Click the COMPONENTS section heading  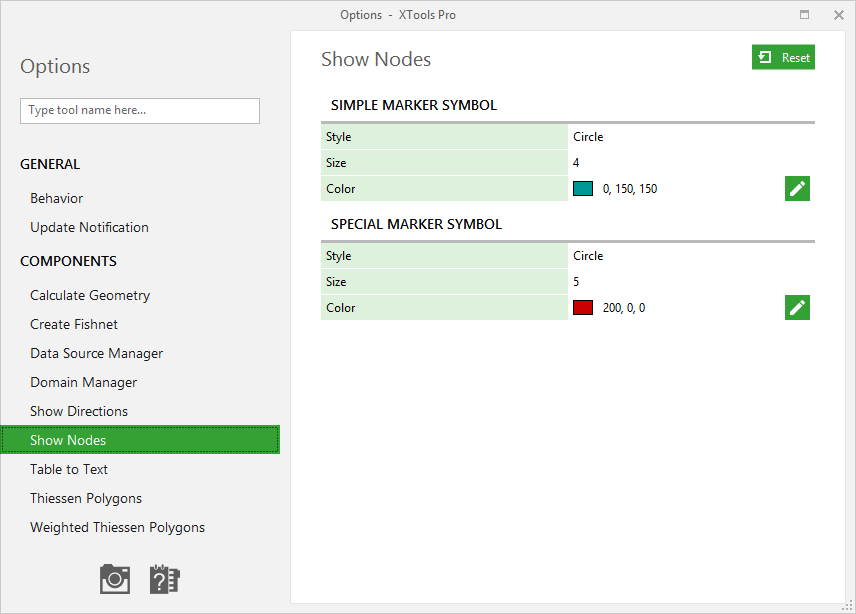(x=68, y=261)
